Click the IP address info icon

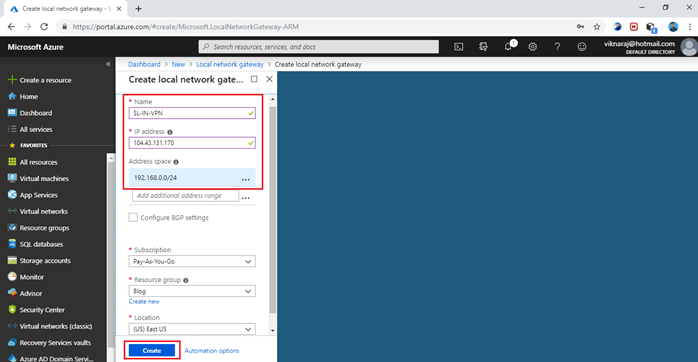pyautogui.click(x=170, y=132)
